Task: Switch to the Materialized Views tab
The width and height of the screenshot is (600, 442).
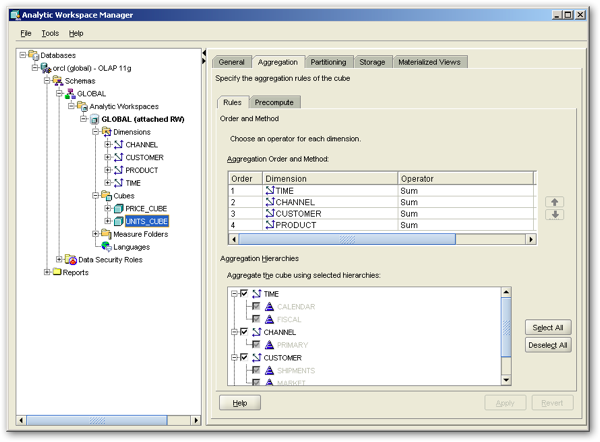Action: 429,62
